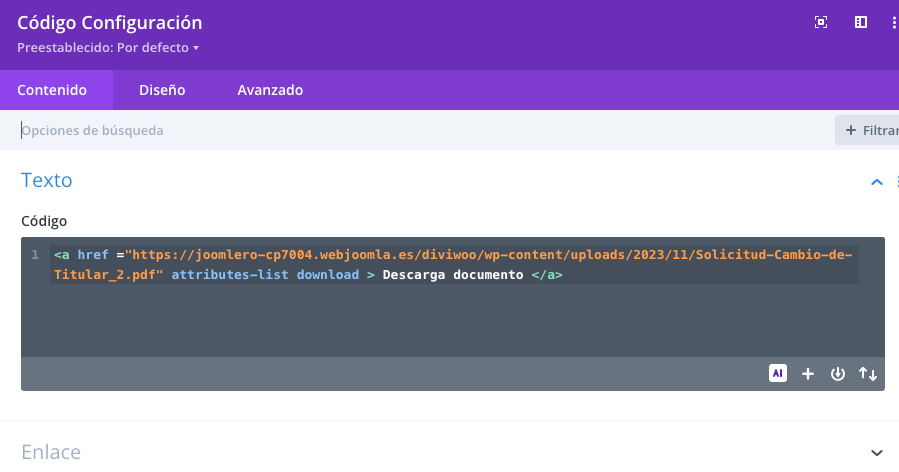899x472 pixels.
Task: Snap the modal to sidebar layout icon
Action: 861,22
